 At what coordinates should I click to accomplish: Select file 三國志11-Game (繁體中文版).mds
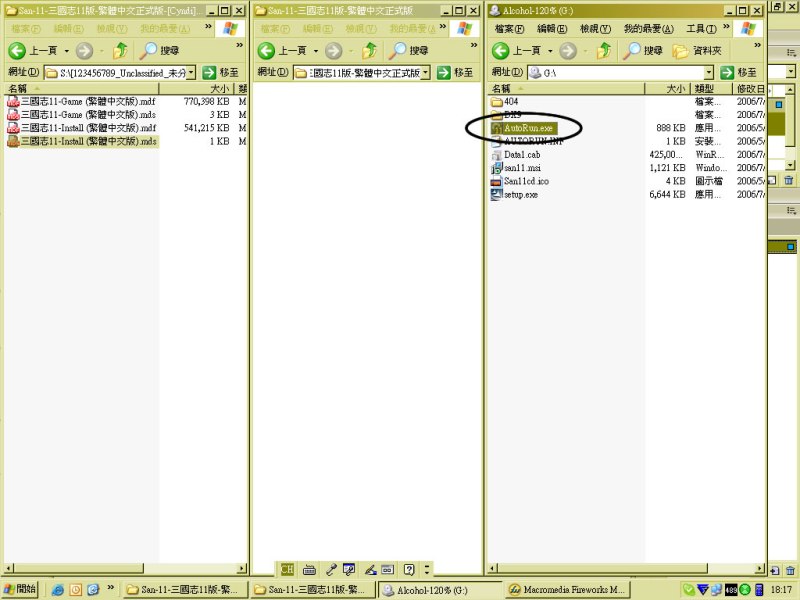point(82,115)
